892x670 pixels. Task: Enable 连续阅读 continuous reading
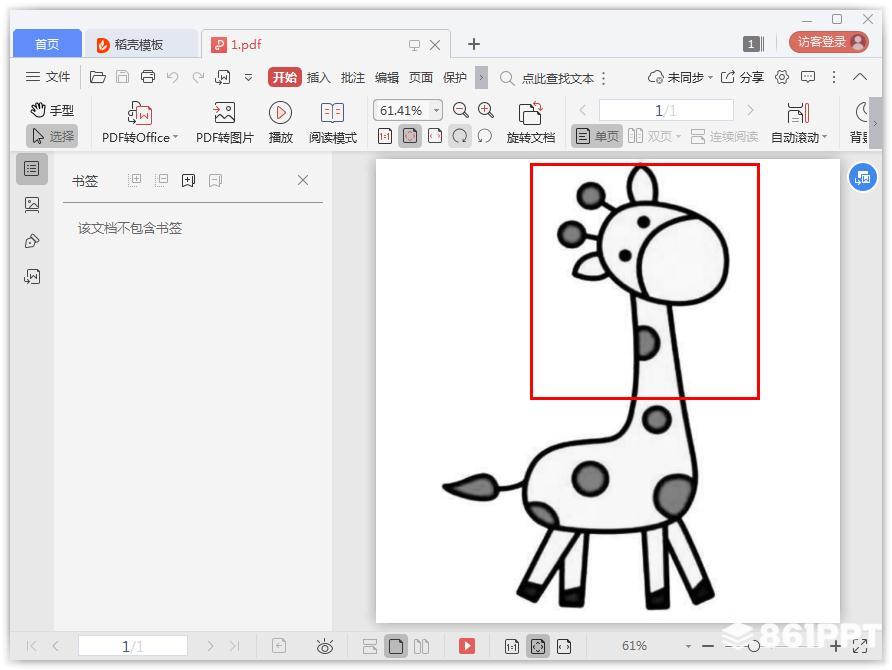point(724,137)
